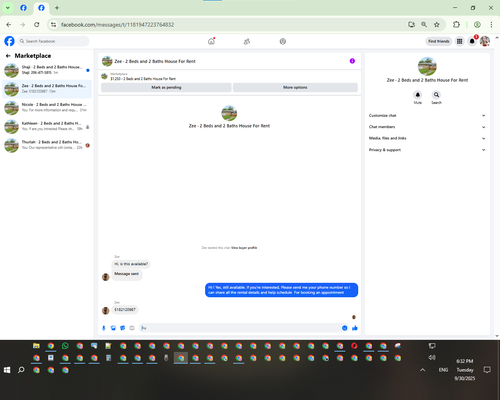
Task: Open the ENG language indicator
Action: (443, 370)
